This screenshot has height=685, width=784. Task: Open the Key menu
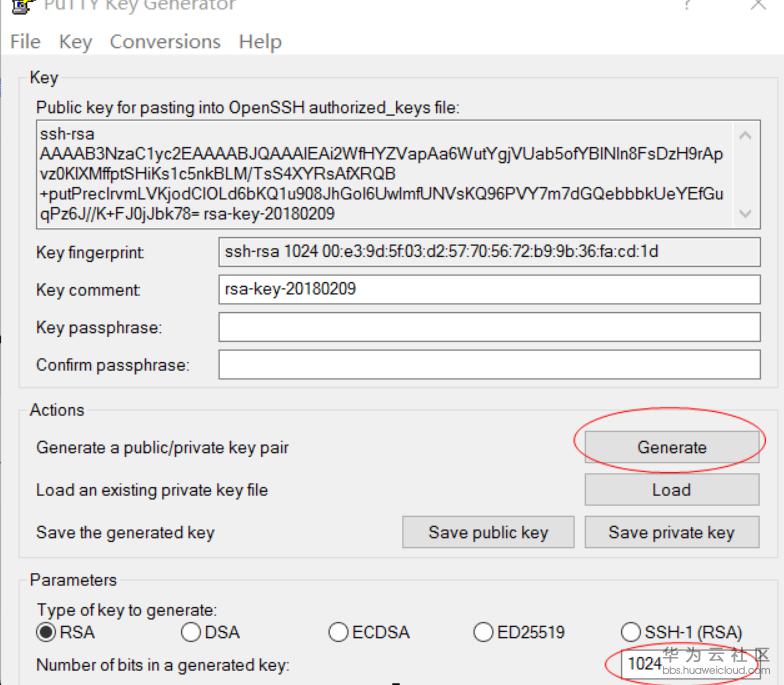[76, 42]
